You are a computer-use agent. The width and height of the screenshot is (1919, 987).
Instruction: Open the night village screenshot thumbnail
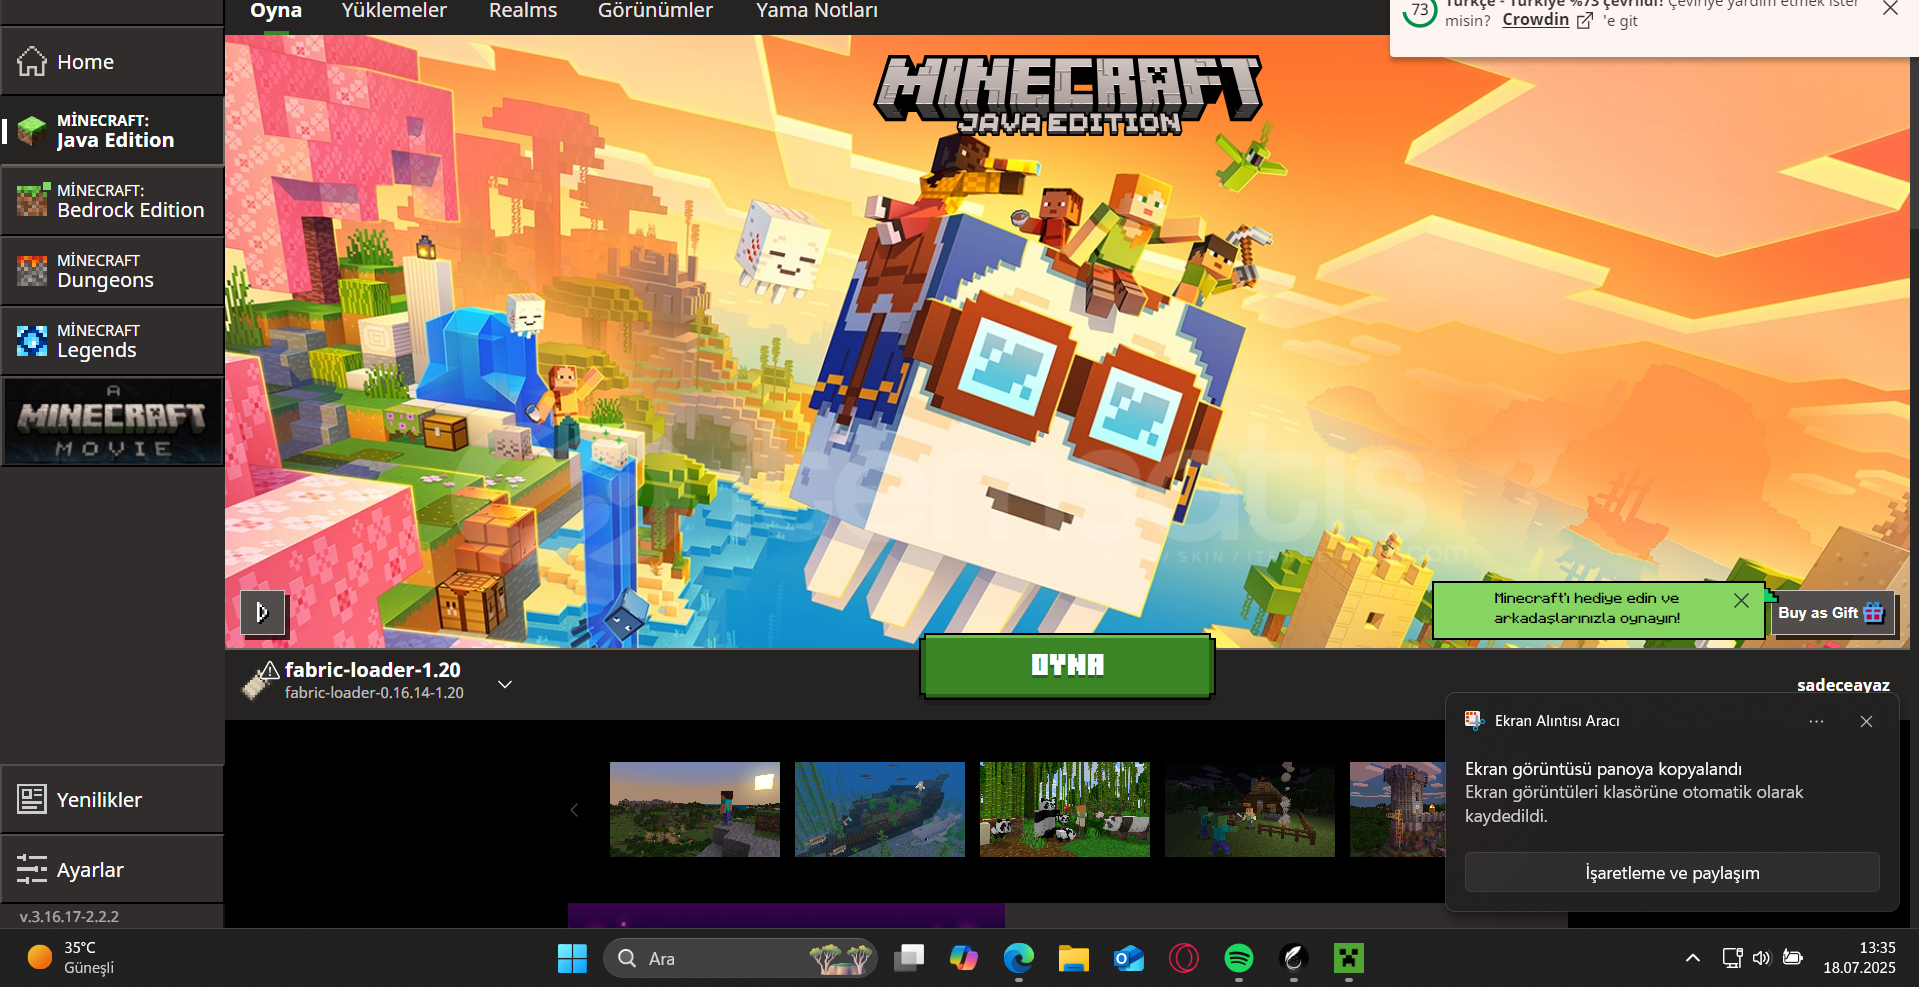tap(1250, 809)
